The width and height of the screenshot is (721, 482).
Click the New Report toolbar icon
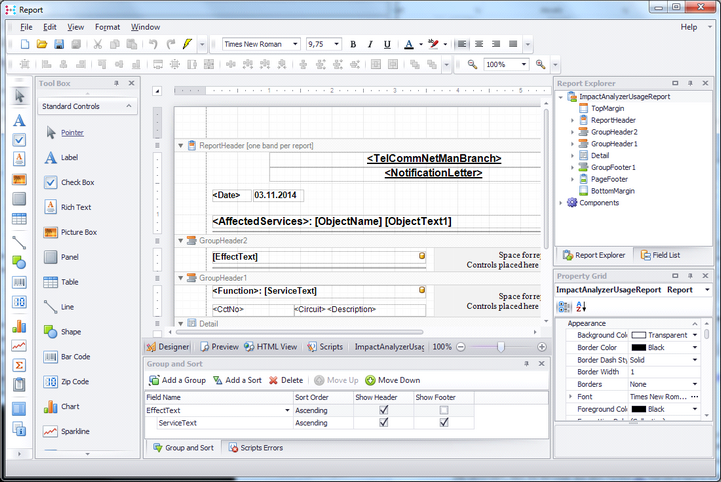(x=25, y=44)
